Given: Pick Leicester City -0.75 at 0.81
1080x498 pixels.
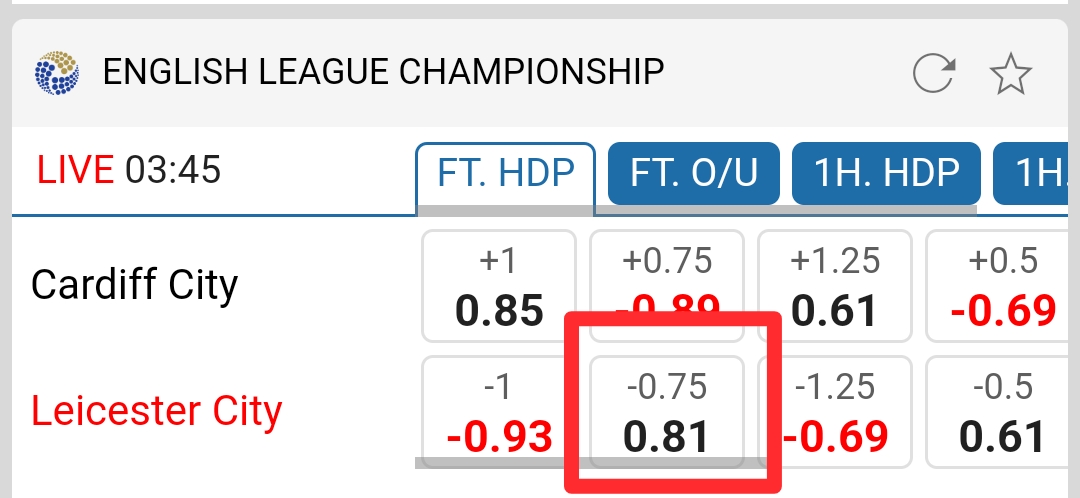Looking at the screenshot, I should (x=667, y=411).
